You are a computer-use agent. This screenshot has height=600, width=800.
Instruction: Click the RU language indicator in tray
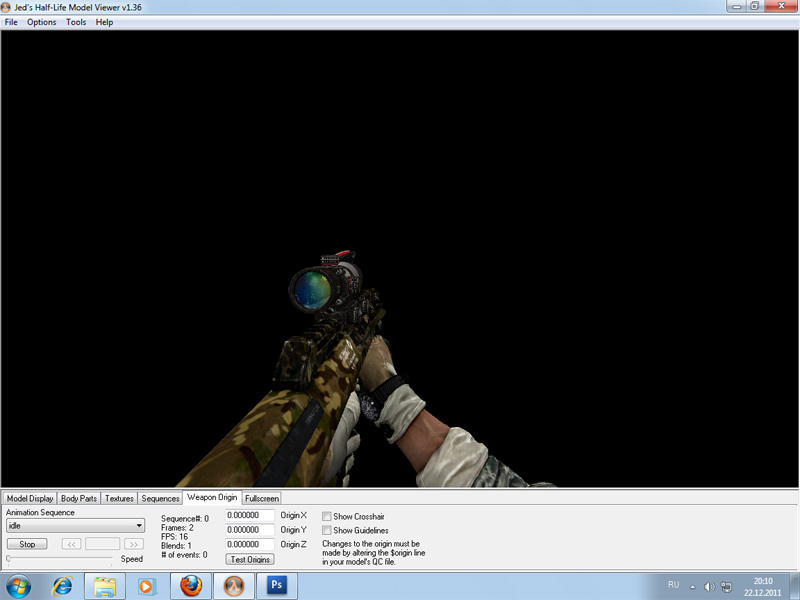(673, 585)
